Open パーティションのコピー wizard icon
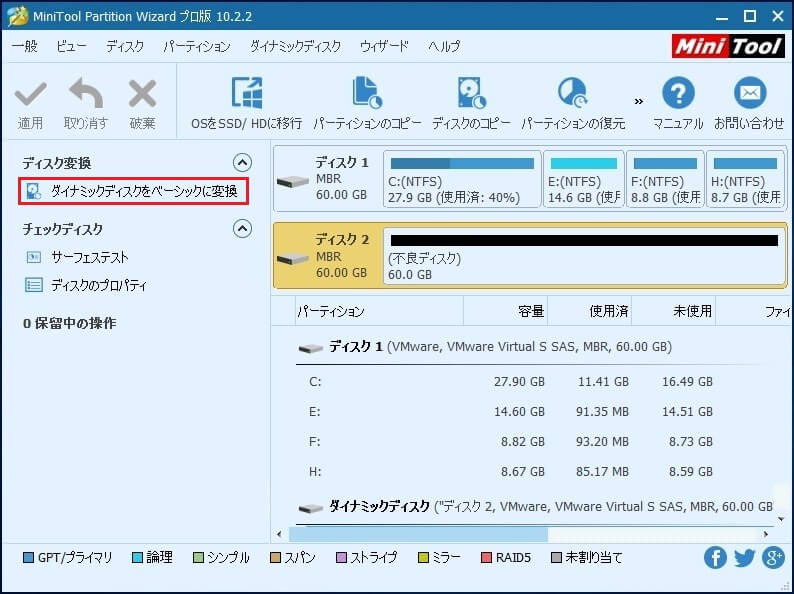794x594 pixels. pyautogui.click(x=367, y=93)
